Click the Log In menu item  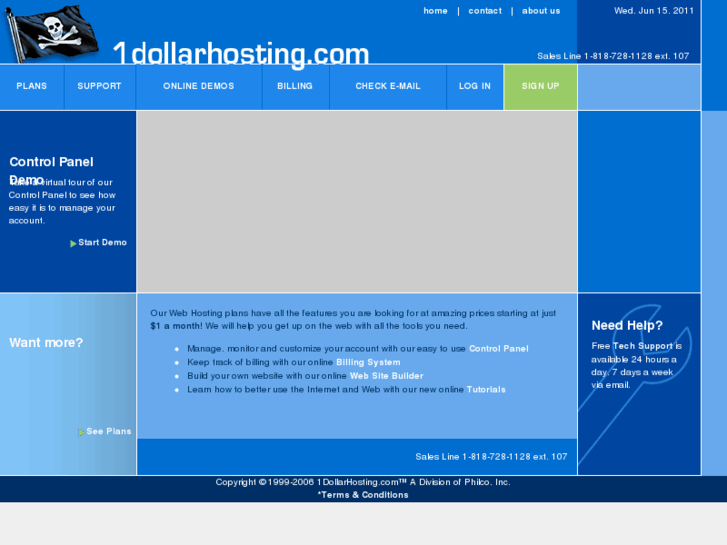(x=475, y=86)
